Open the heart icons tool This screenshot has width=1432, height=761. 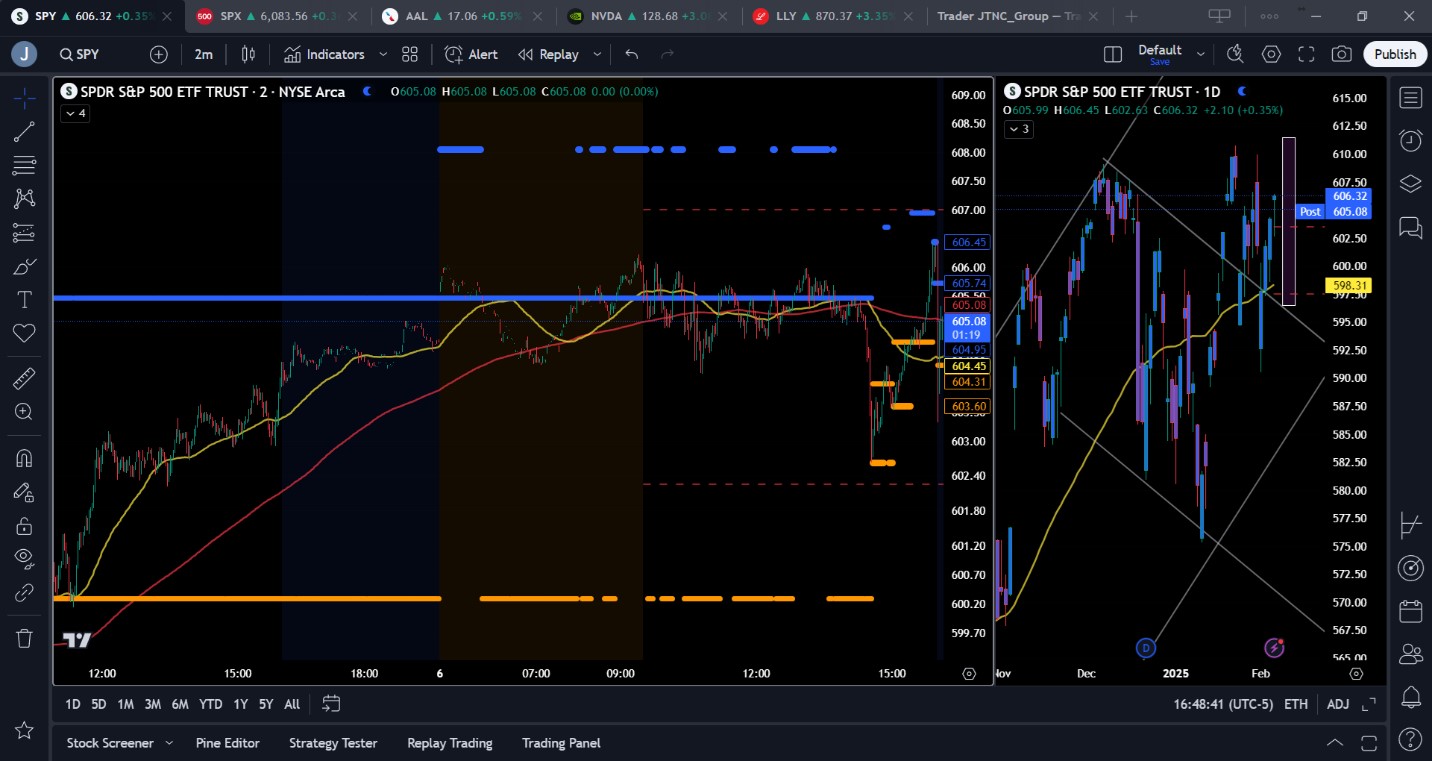(24, 333)
